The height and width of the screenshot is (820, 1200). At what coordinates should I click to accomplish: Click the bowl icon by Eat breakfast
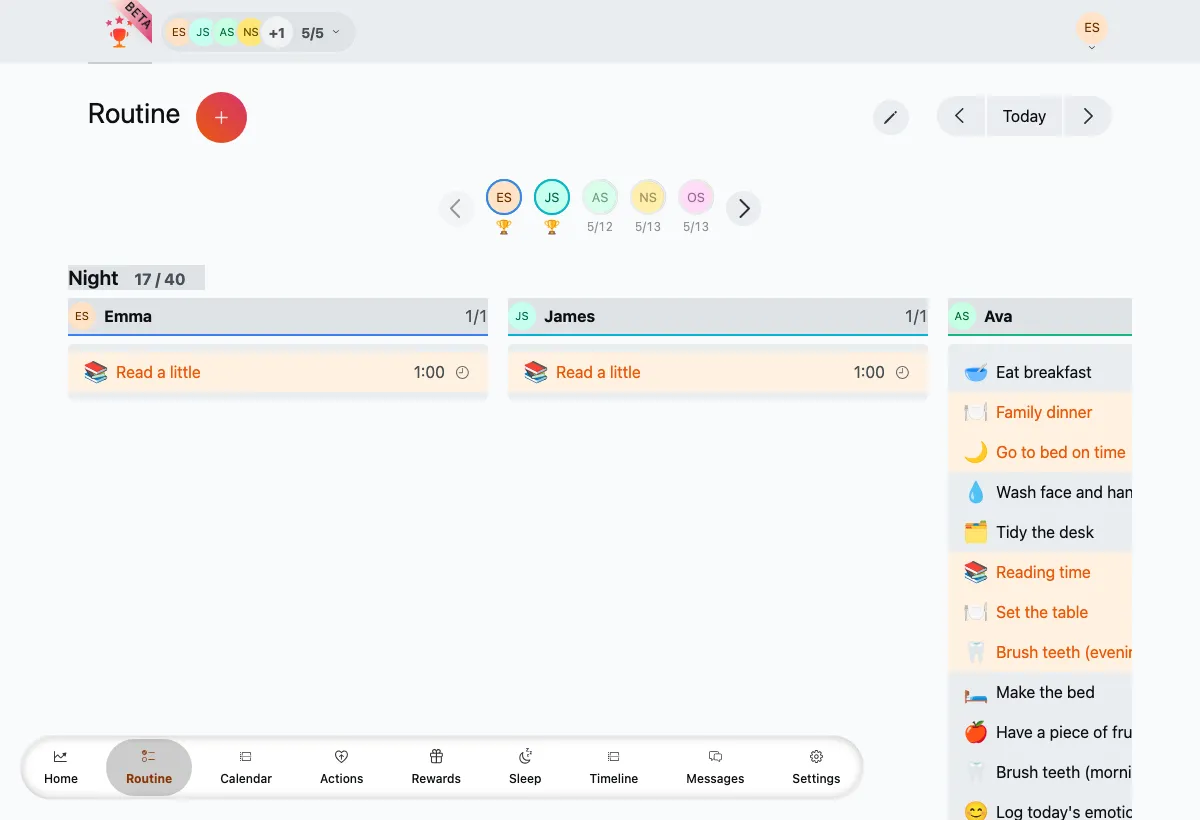point(976,372)
